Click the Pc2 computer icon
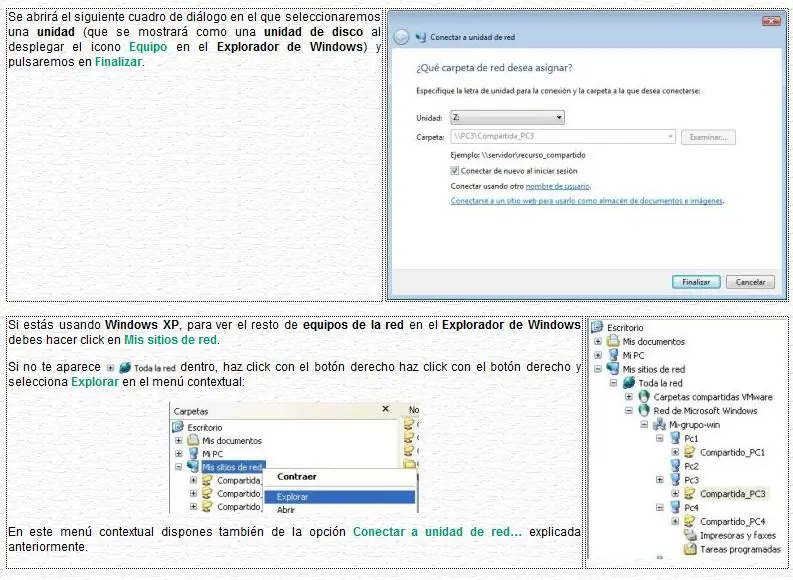Viewport: 793px width, 580px height. (675, 465)
